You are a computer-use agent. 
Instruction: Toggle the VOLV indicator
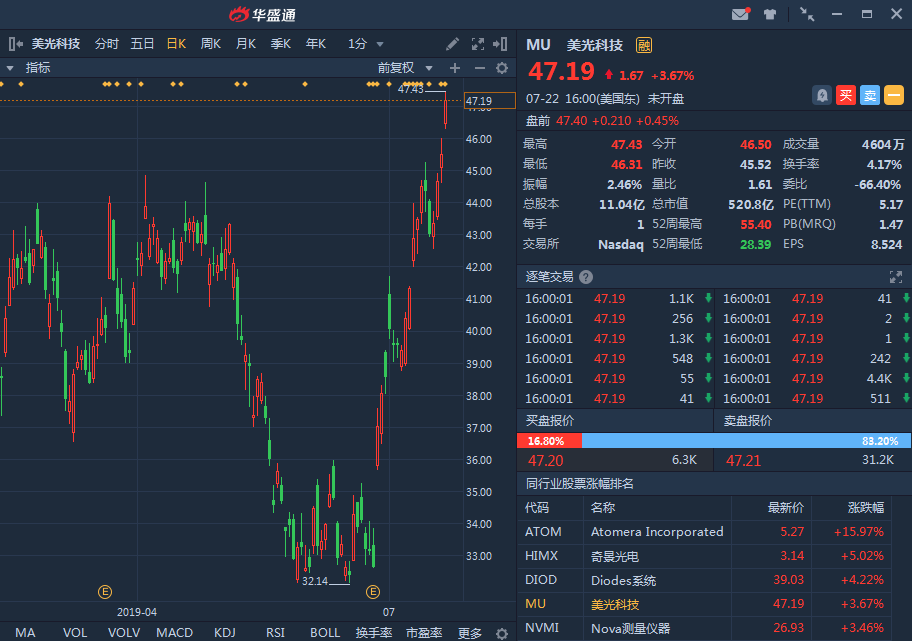click(124, 633)
